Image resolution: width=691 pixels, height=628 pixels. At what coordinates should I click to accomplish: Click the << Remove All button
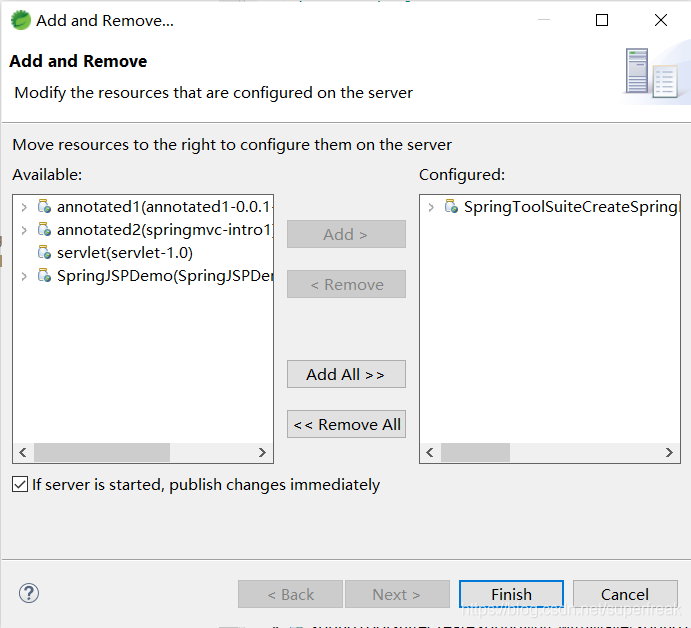[x=346, y=424]
